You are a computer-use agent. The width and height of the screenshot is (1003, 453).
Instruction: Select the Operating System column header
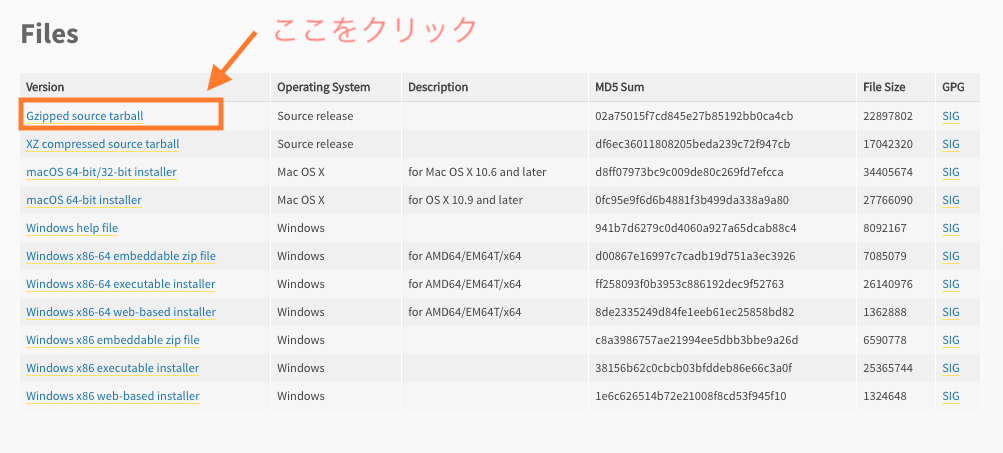tap(323, 87)
